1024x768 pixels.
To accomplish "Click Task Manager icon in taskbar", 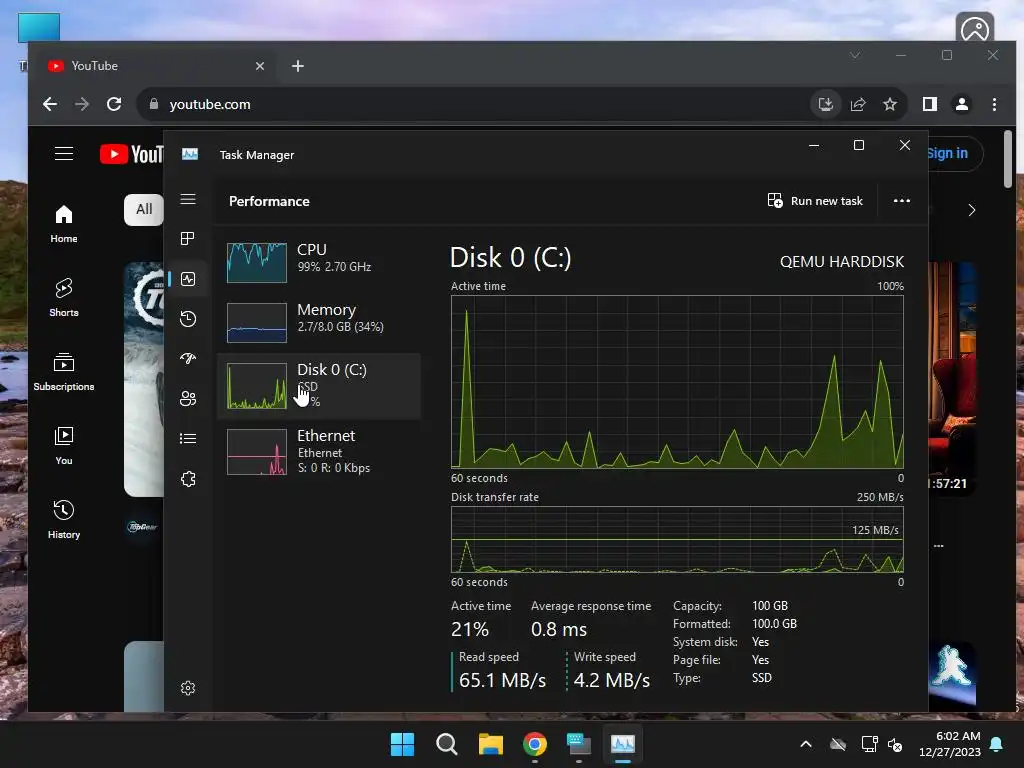I will click(x=623, y=744).
